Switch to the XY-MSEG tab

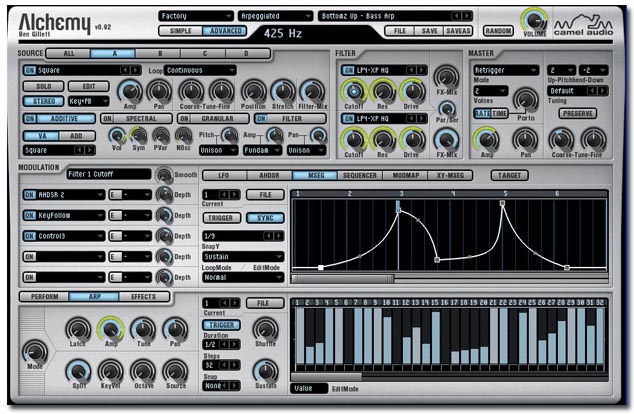(x=450, y=175)
